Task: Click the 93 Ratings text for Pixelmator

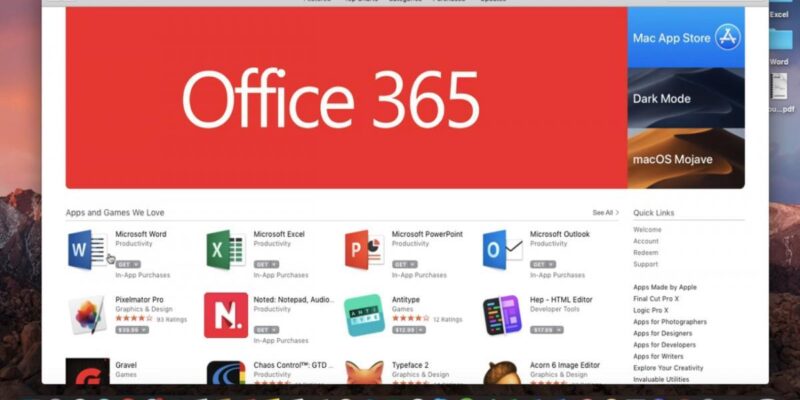Action: pyautogui.click(x=171, y=319)
